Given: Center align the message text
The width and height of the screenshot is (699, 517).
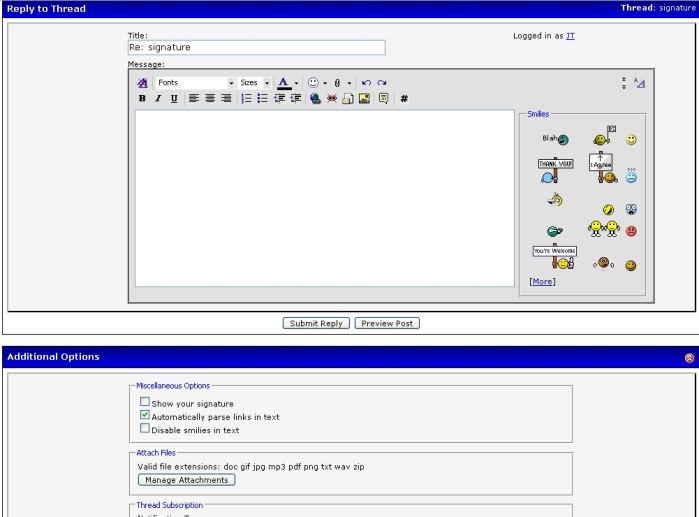Looking at the screenshot, I should tap(209, 98).
